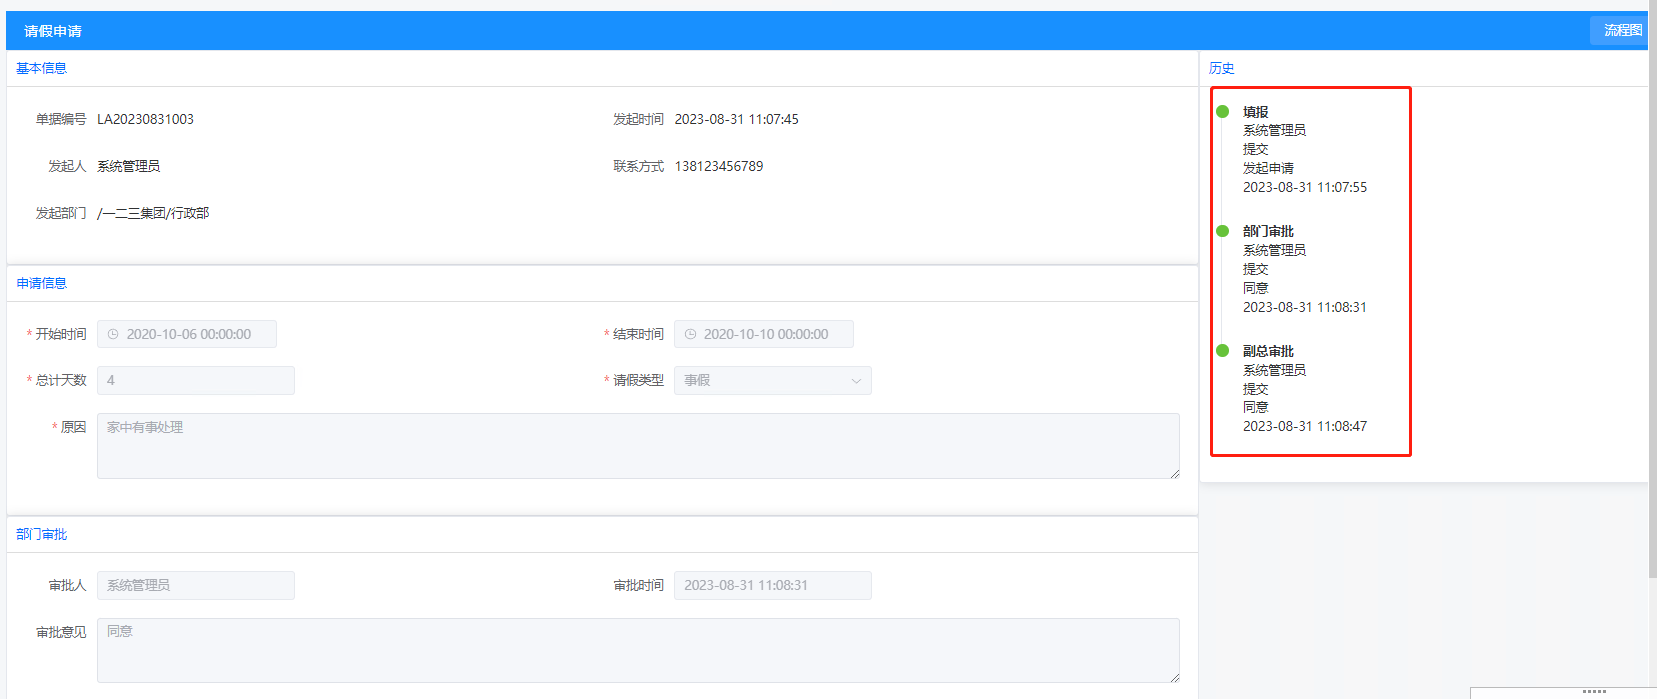Screen dimensions: 1657x699
Task: Click the 联系方式 value 138123456789
Action: [719, 166]
